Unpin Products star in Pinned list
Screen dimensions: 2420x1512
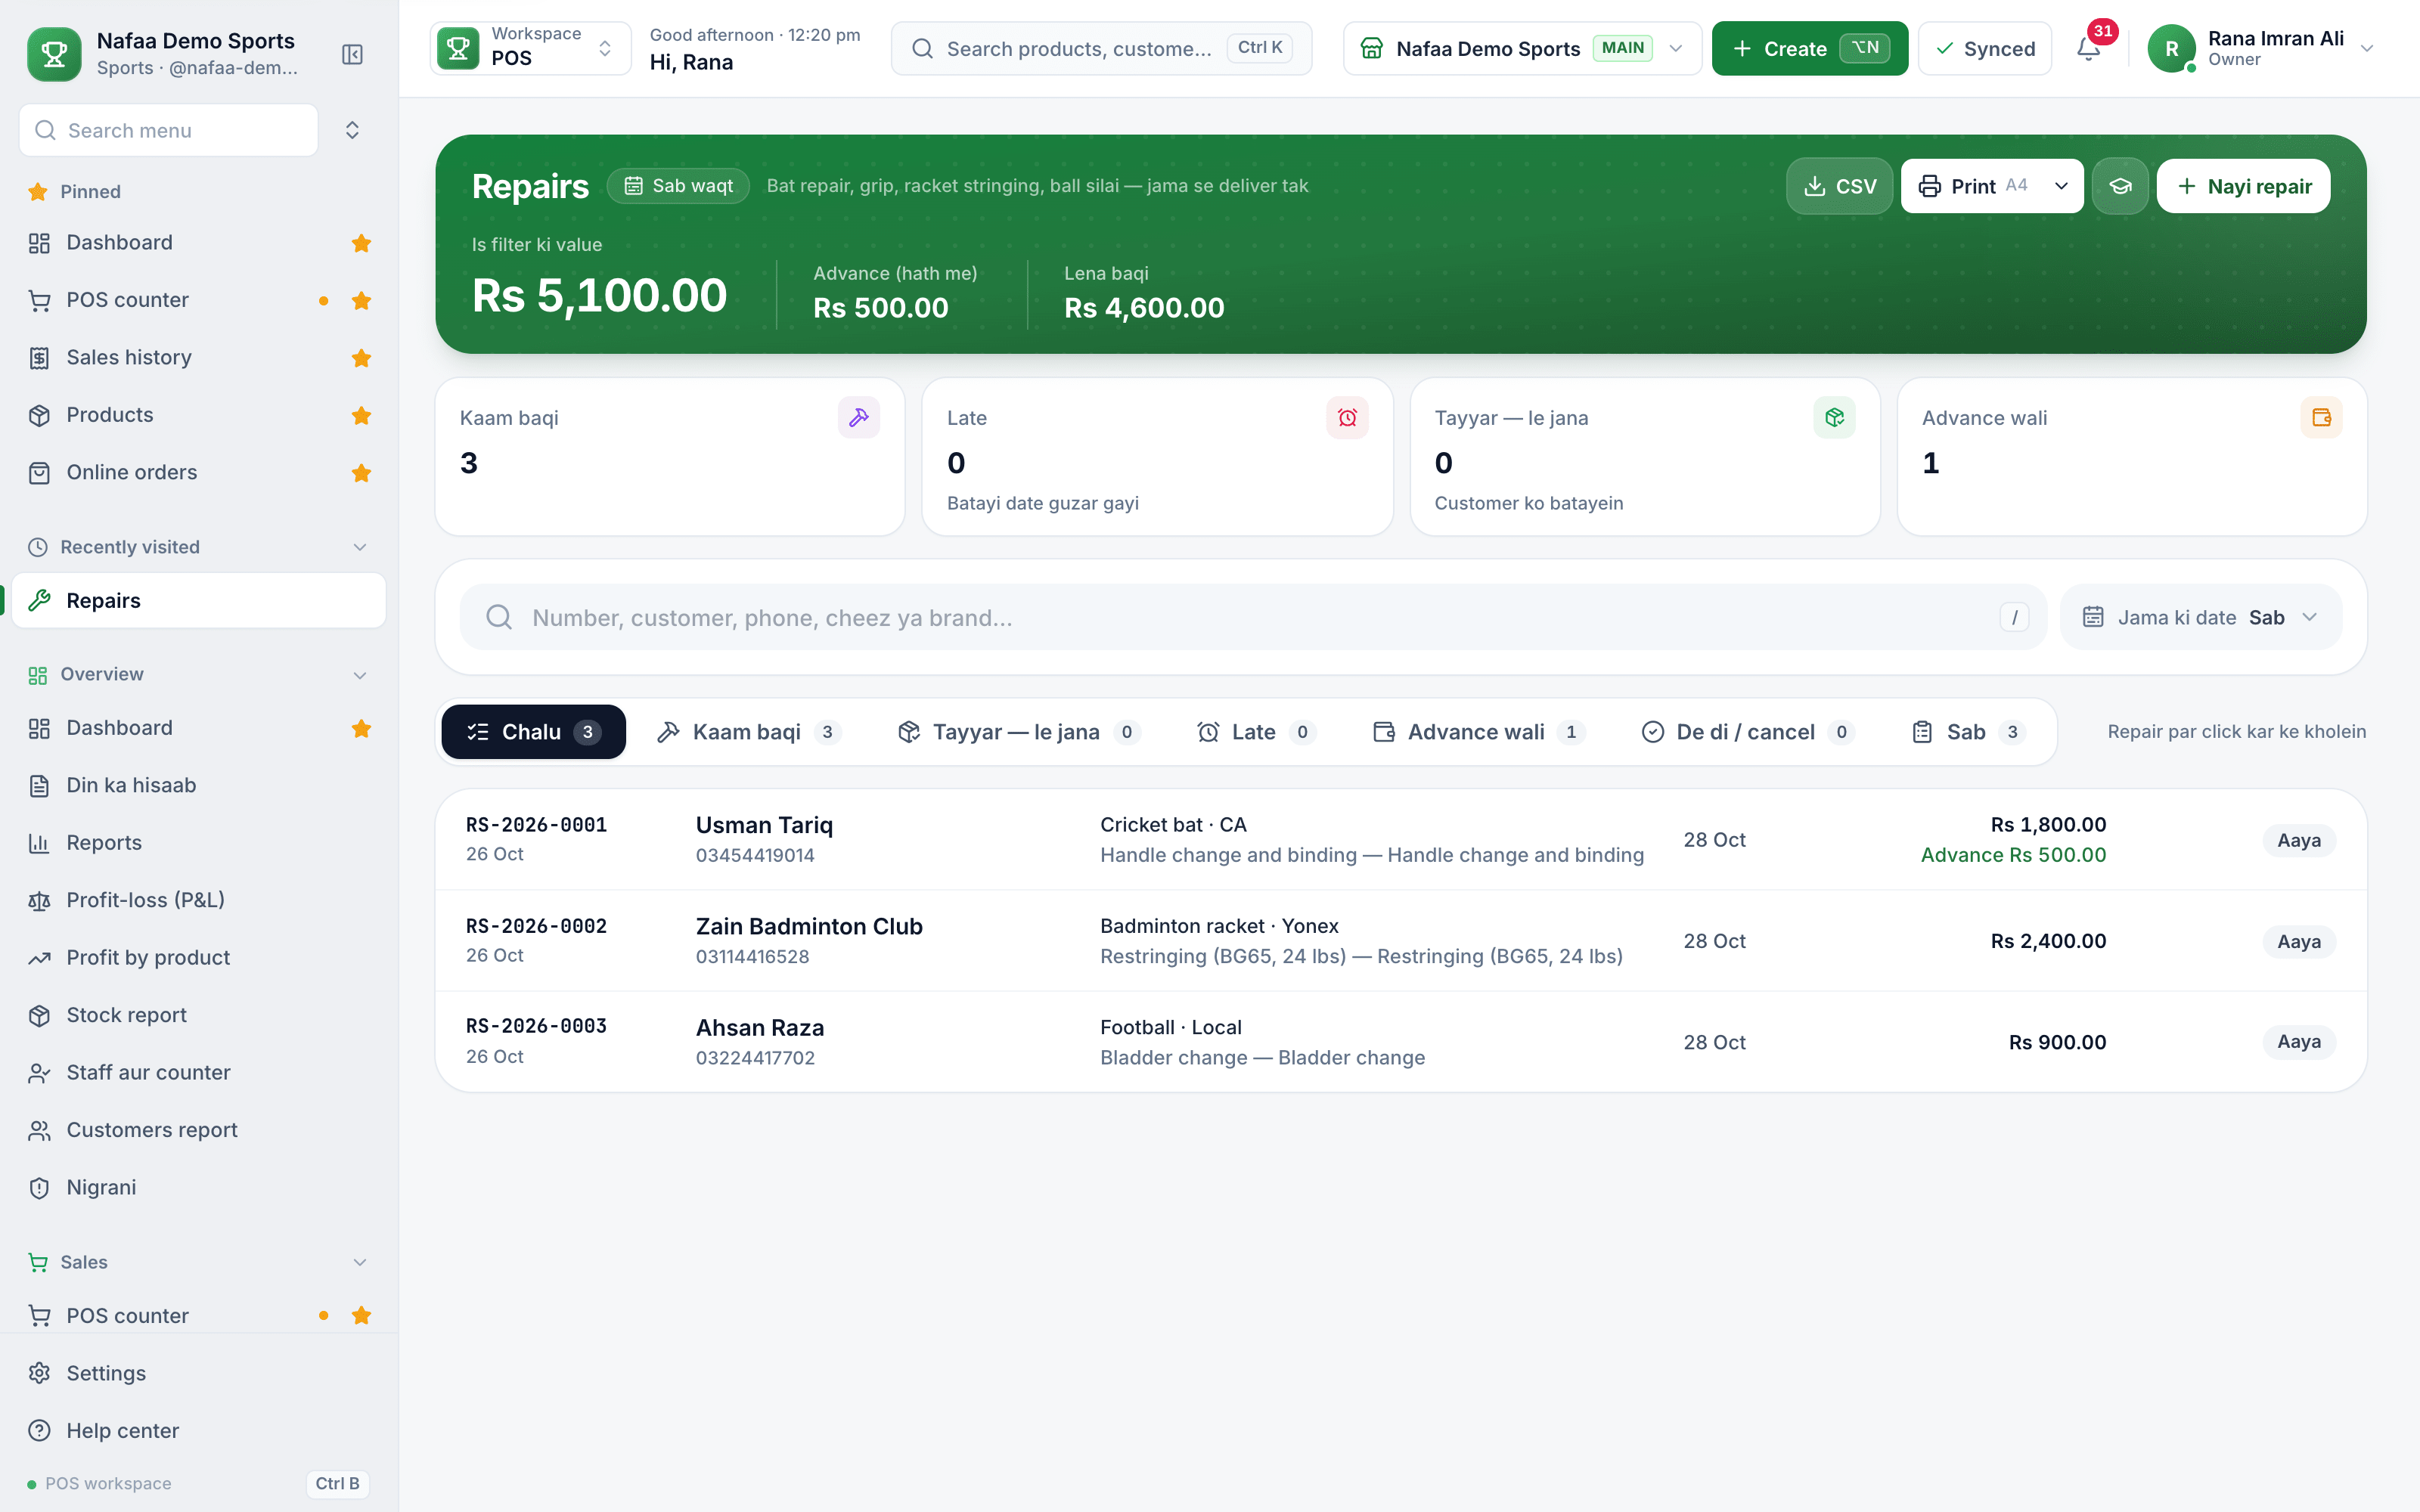point(362,415)
